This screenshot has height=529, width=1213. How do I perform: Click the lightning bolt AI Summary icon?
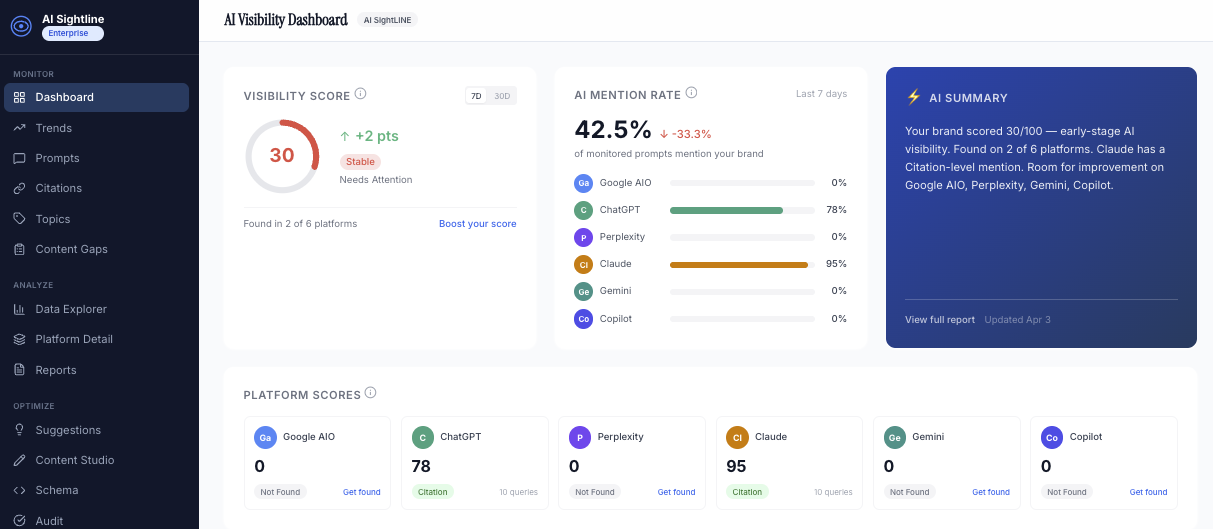913,97
